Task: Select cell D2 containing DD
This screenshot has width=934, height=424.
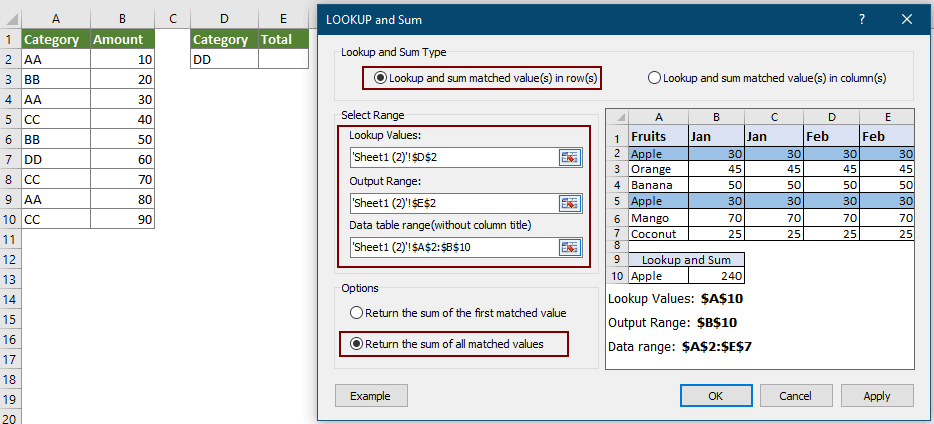Action: click(224, 60)
